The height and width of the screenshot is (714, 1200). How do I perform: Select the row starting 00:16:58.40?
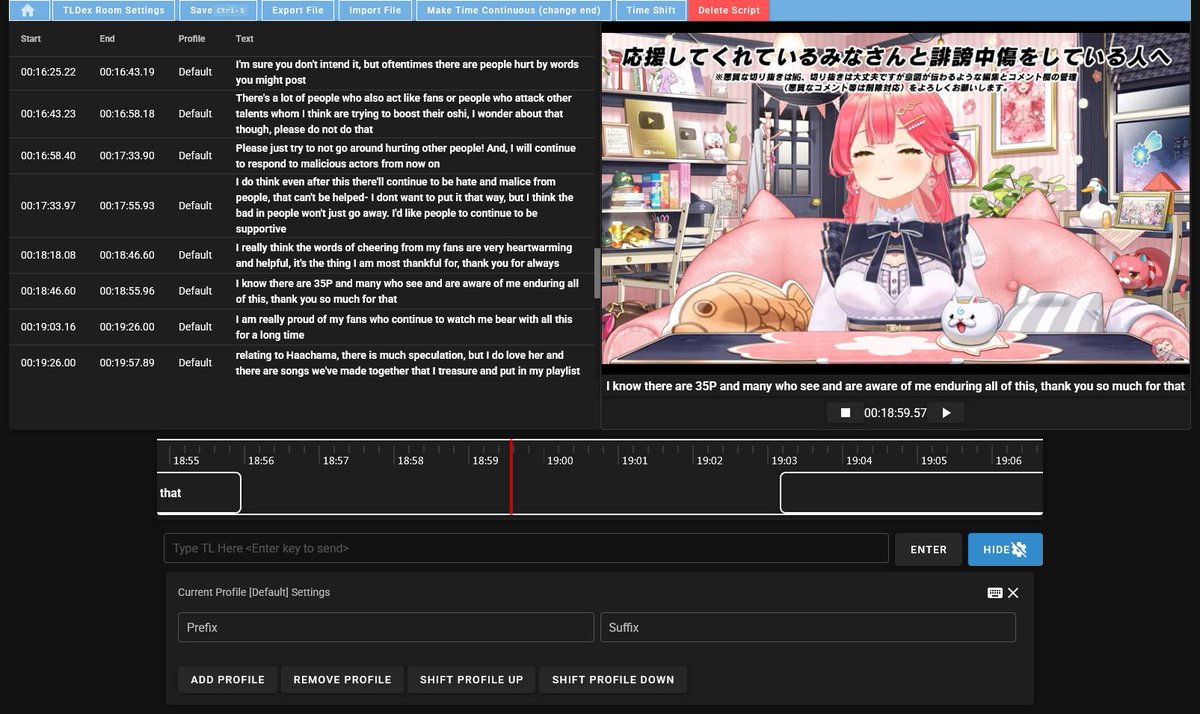[301, 156]
